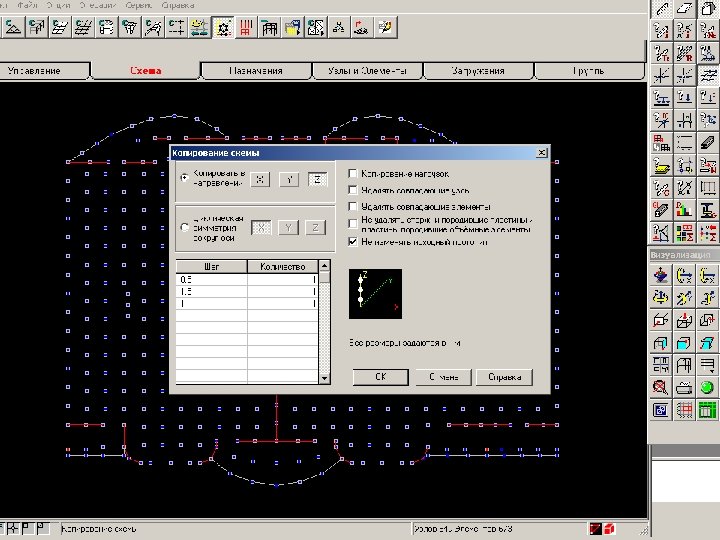The width and height of the screenshot is (720, 540).
Task: Click the table scrollbar thumb
Action: tap(324, 277)
